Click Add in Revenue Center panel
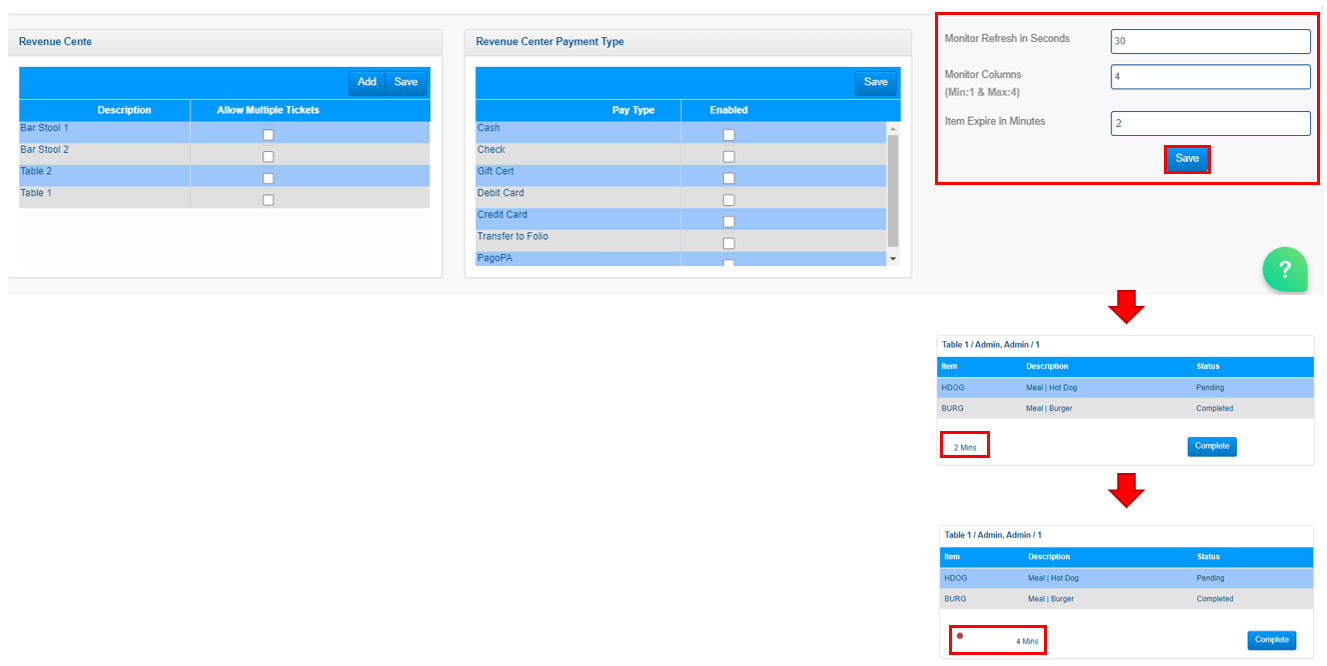The height and width of the screenshot is (666, 1327). point(367,82)
